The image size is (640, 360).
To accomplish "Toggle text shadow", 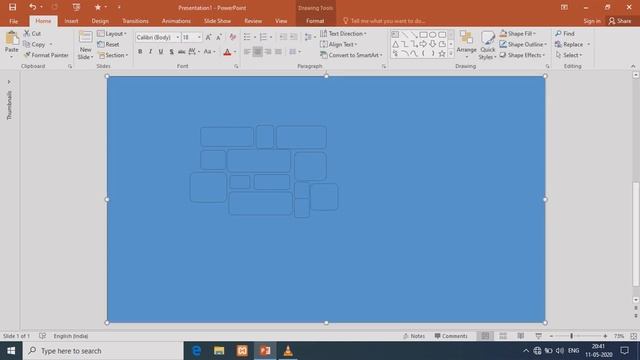I will tap(171, 52).
